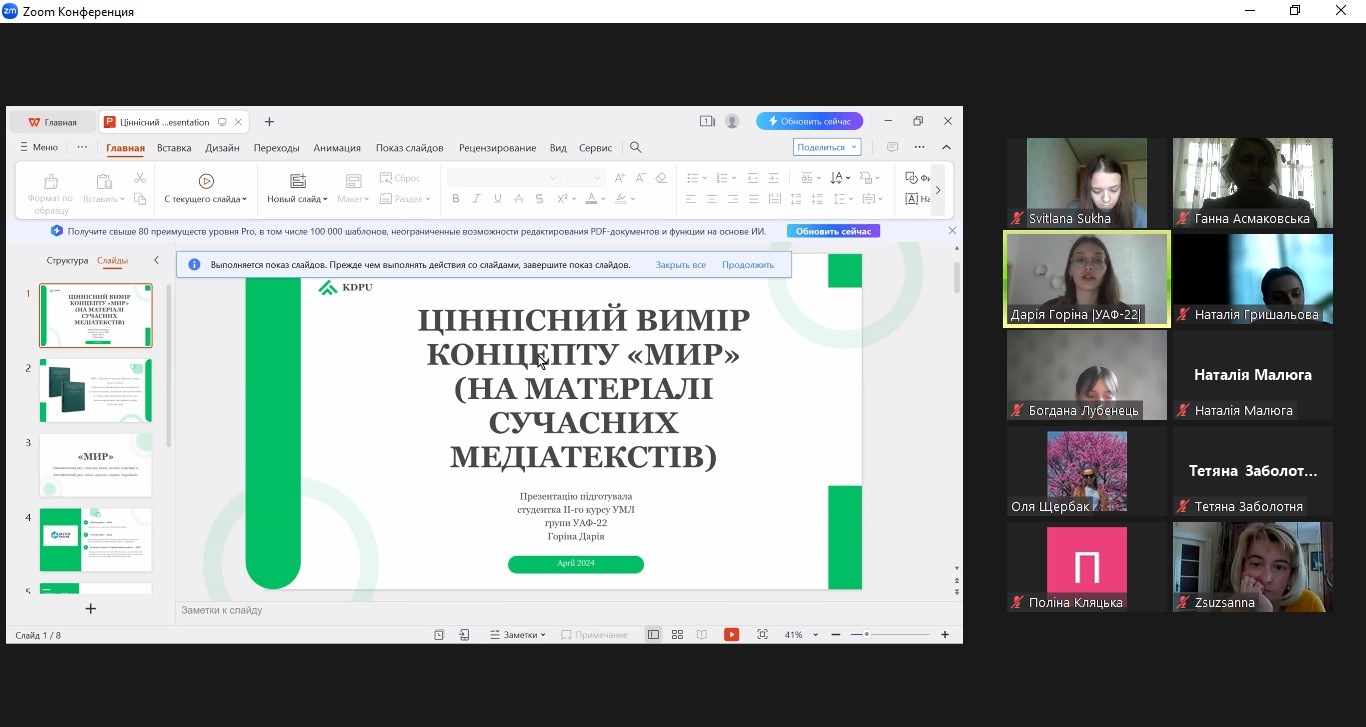The height and width of the screenshot is (727, 1366).
Task: Add new slide with plus below thumbnails
Action: click(91, 608)
